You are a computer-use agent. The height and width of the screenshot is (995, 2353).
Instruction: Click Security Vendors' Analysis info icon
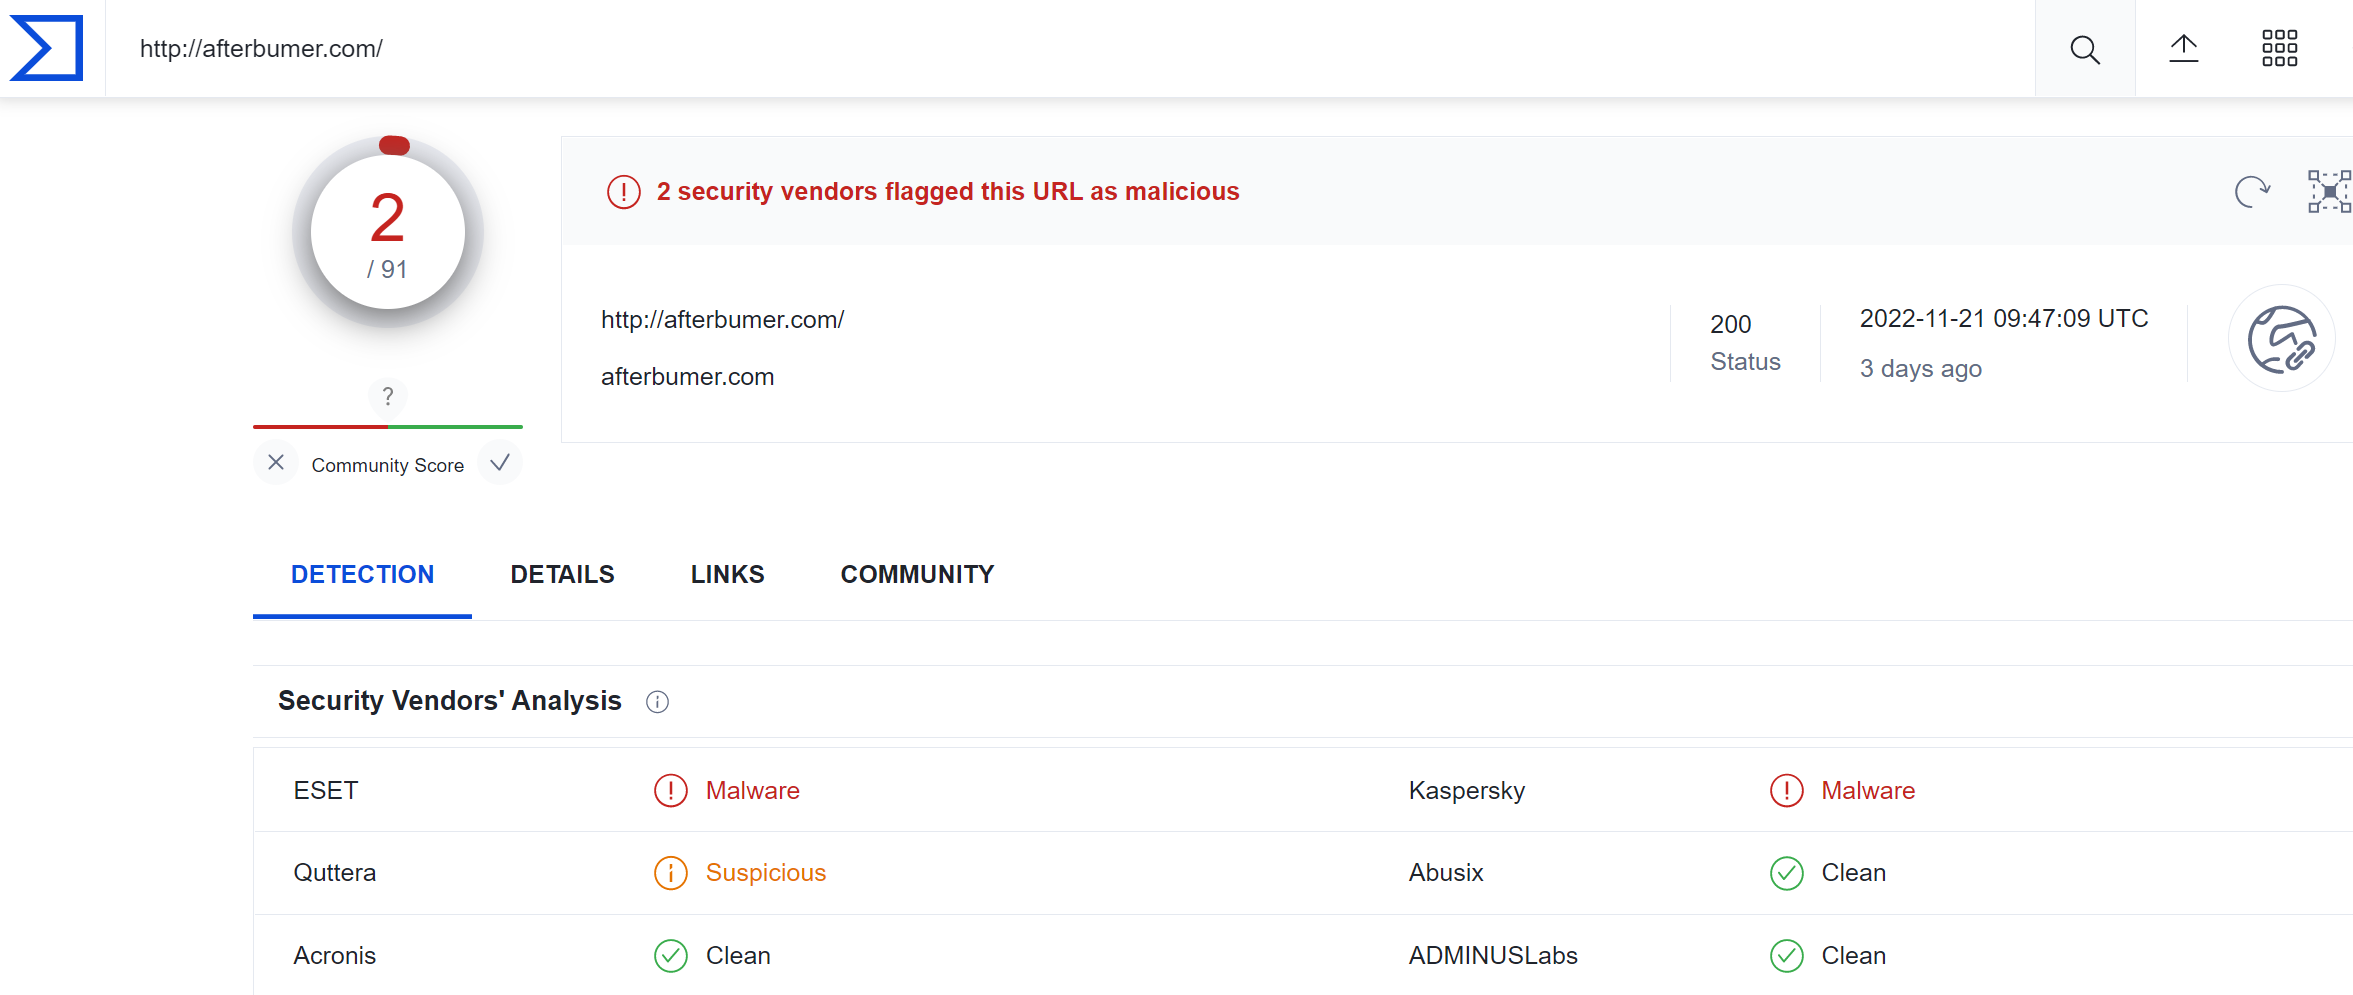tap(657, 702)
